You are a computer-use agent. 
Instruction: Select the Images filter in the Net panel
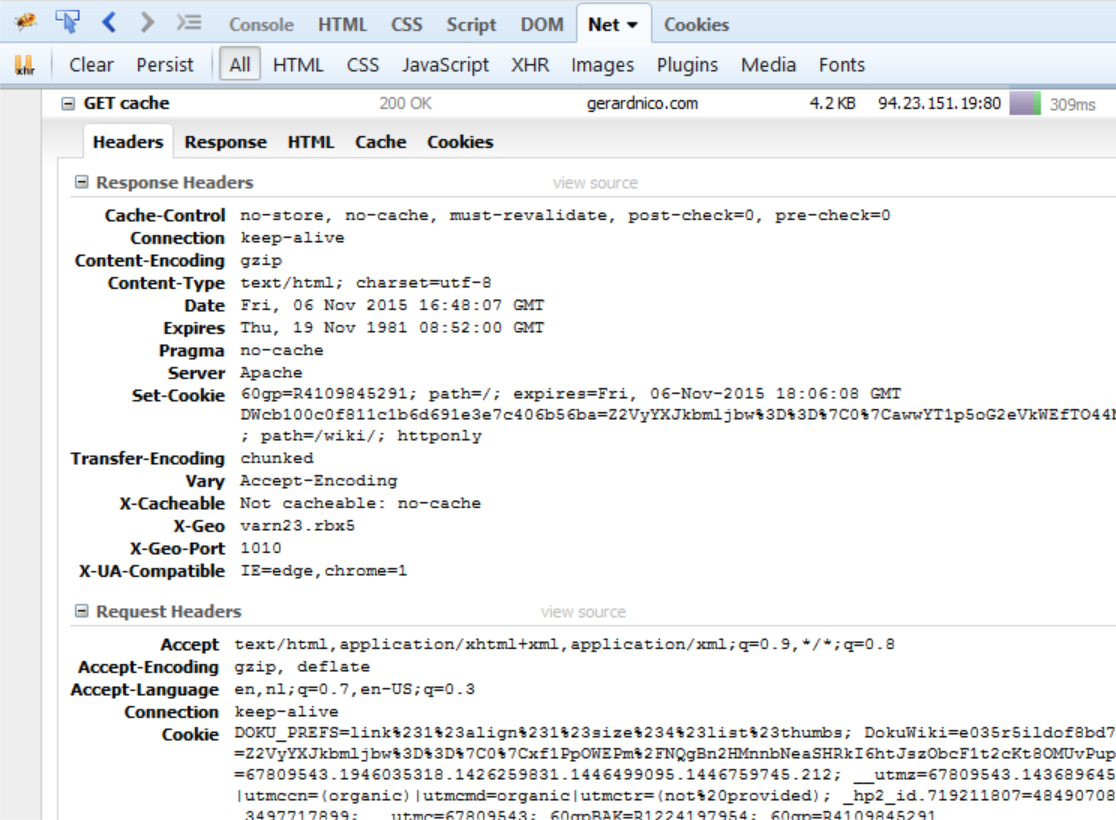600,65
